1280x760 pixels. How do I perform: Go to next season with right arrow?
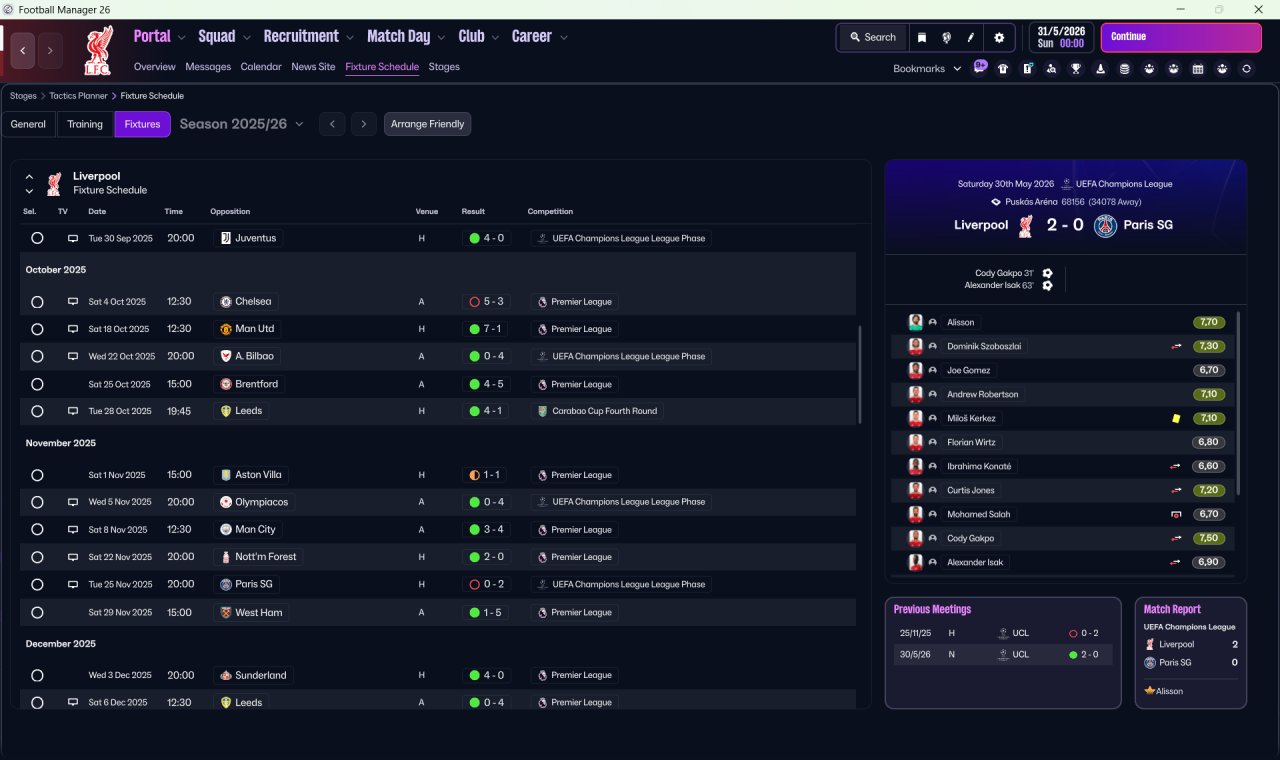(x=364, y=124)
